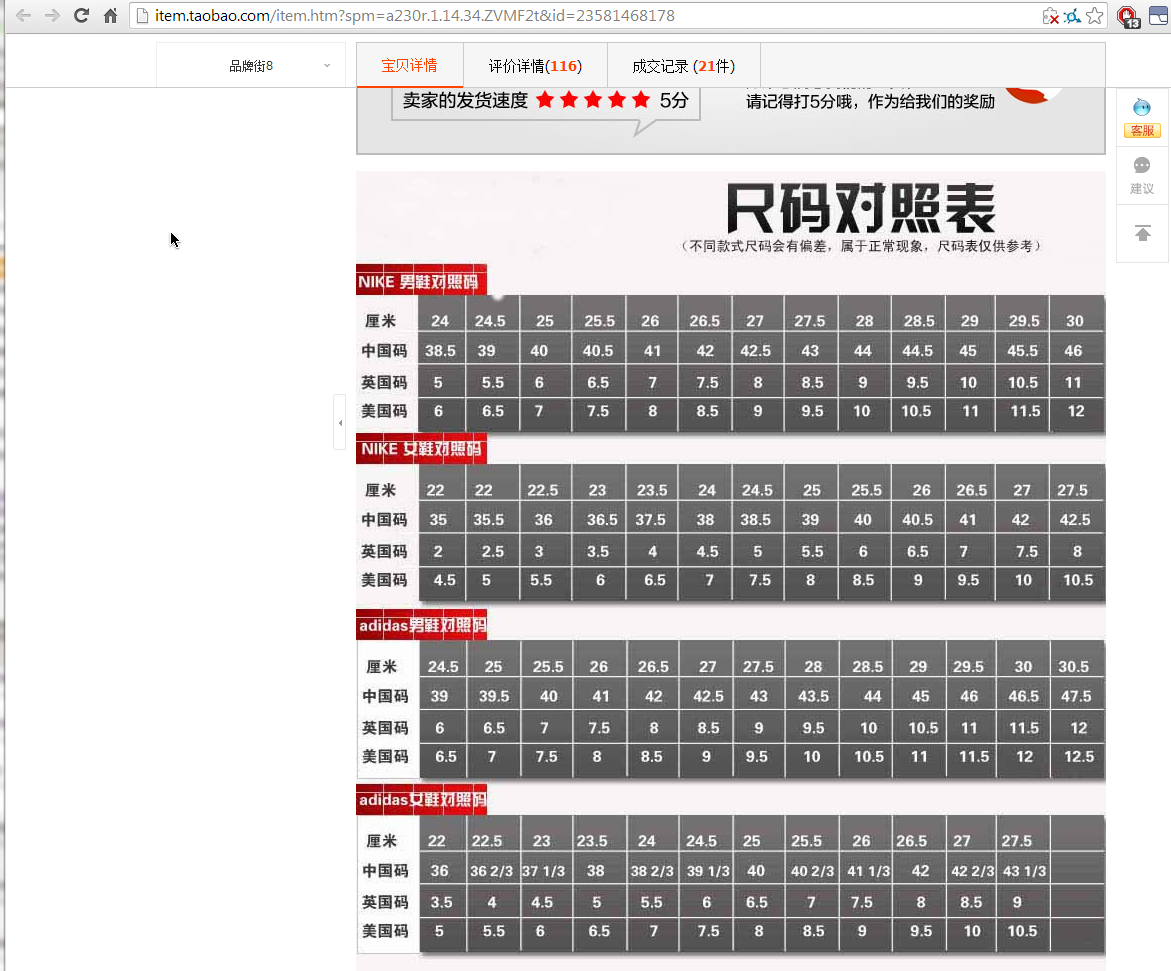Image resolution: width=1171 pixels, height=971 pixels.
Task: Click the page document icon in address bar
Action: [x=143, y=16]
